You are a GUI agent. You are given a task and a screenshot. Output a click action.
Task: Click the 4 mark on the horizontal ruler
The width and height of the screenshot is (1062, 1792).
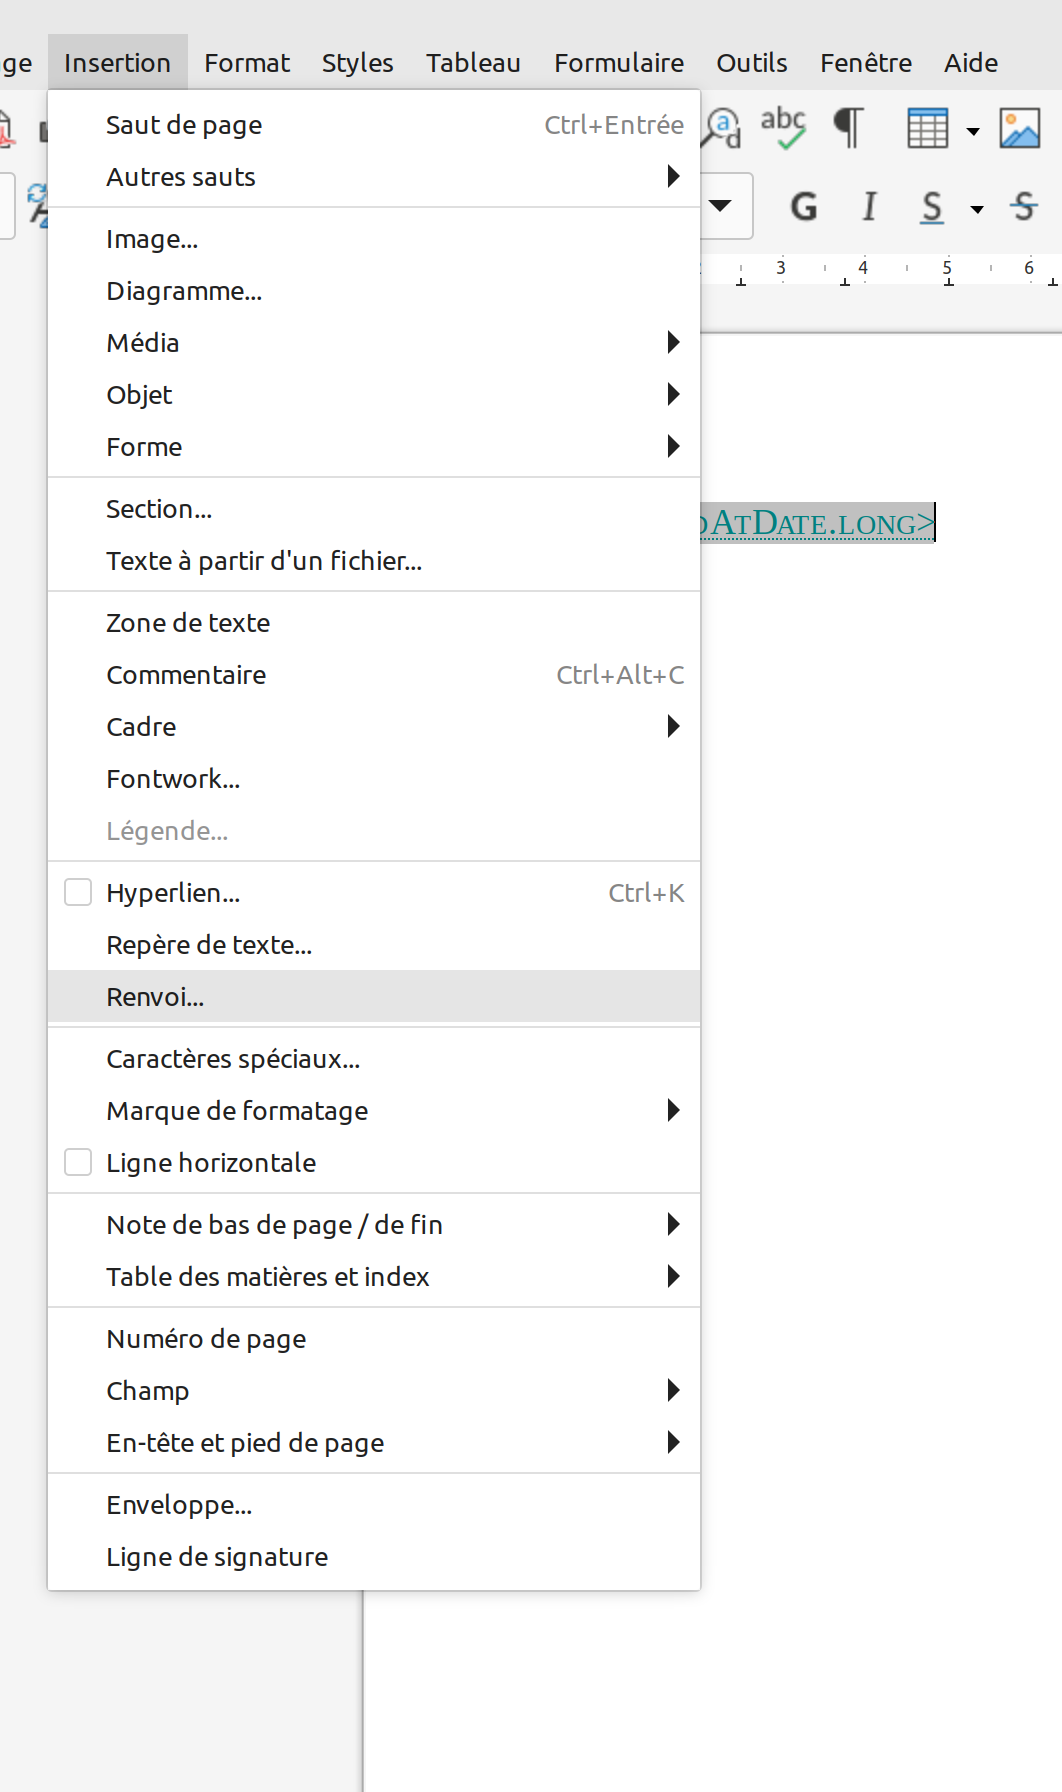862,268
